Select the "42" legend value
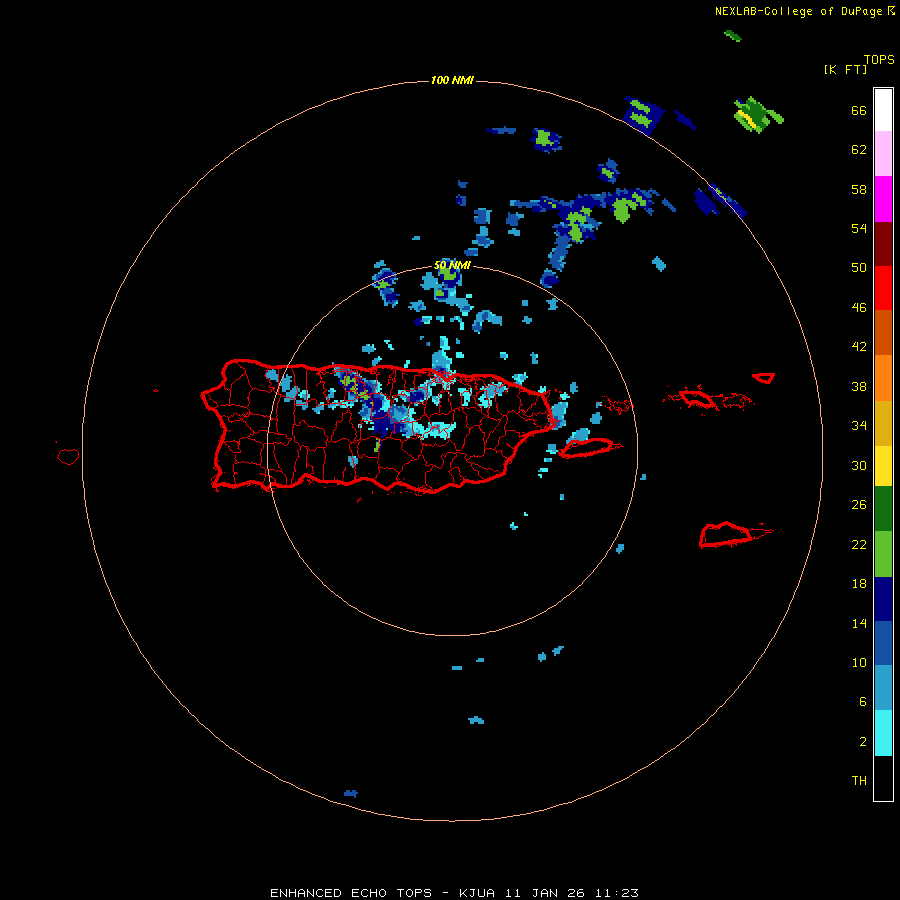Screen dimensions: 900x900 click(x=859, y=347)
